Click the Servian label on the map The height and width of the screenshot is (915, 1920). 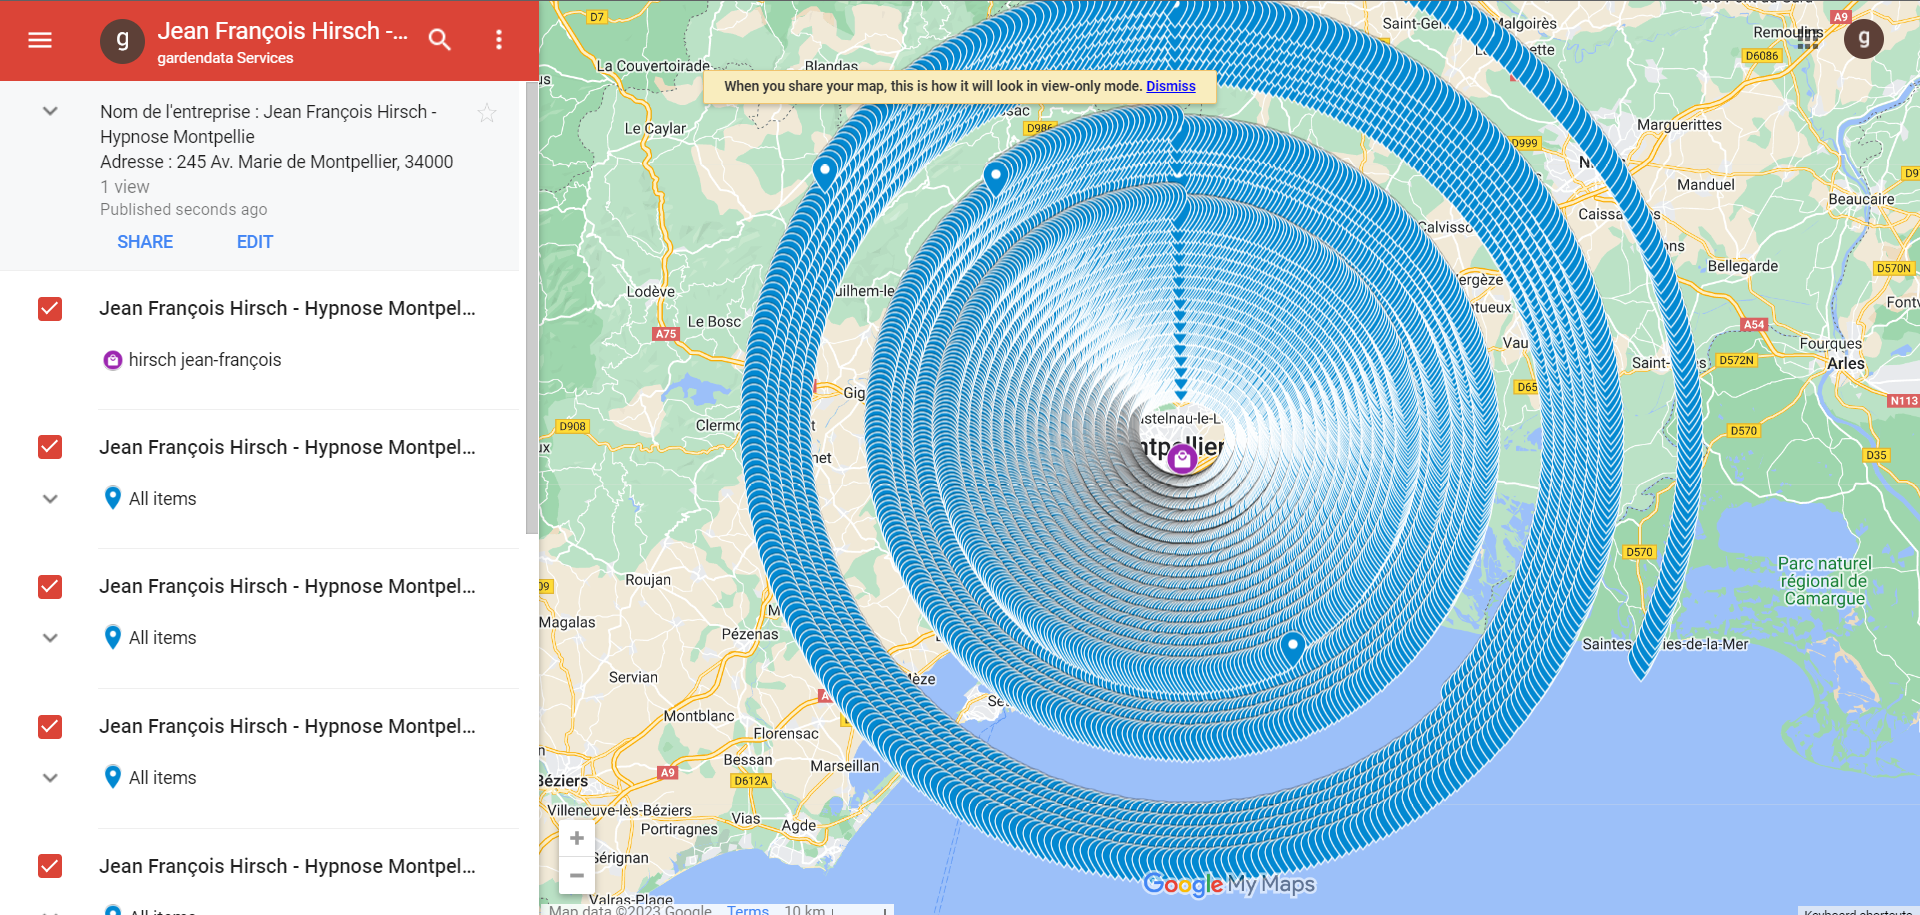tap(633, 677)
